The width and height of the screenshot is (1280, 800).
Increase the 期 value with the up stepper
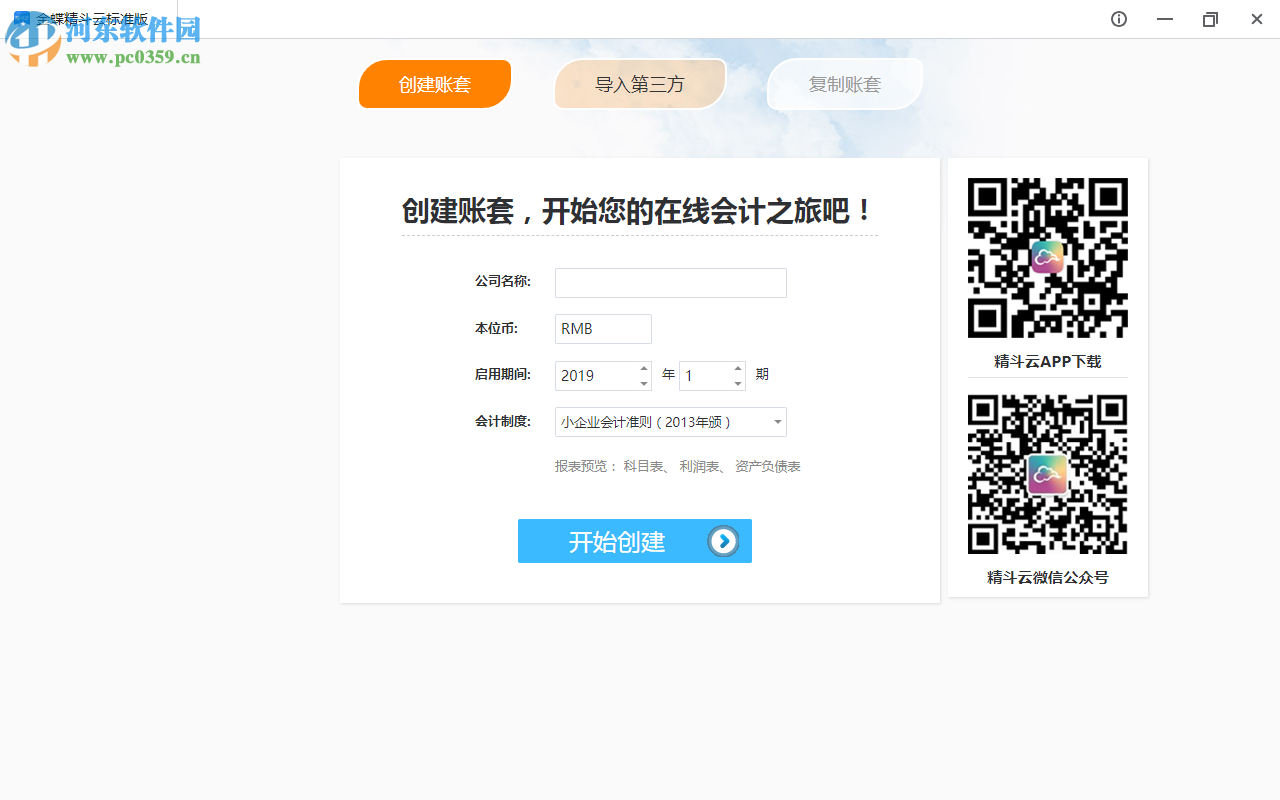[x=737, y=369]
